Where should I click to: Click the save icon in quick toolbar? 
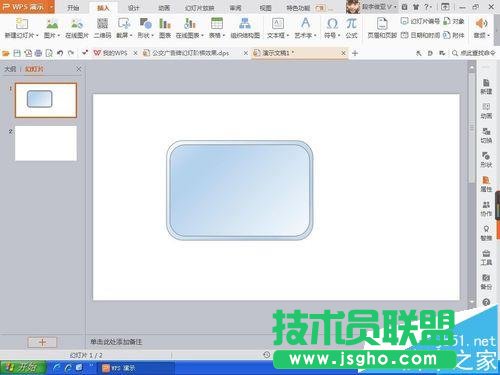point(17,53)
